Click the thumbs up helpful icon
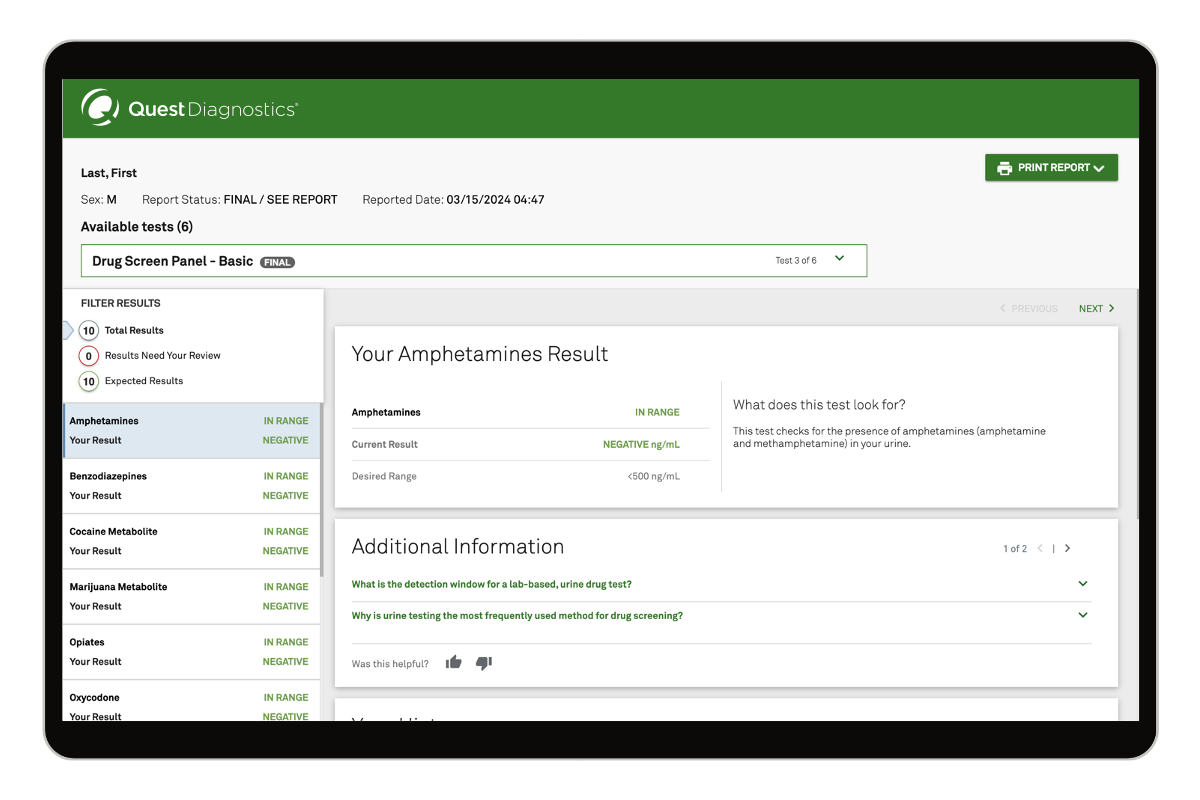Screen dimensions: 1200x800 point(454,663)
